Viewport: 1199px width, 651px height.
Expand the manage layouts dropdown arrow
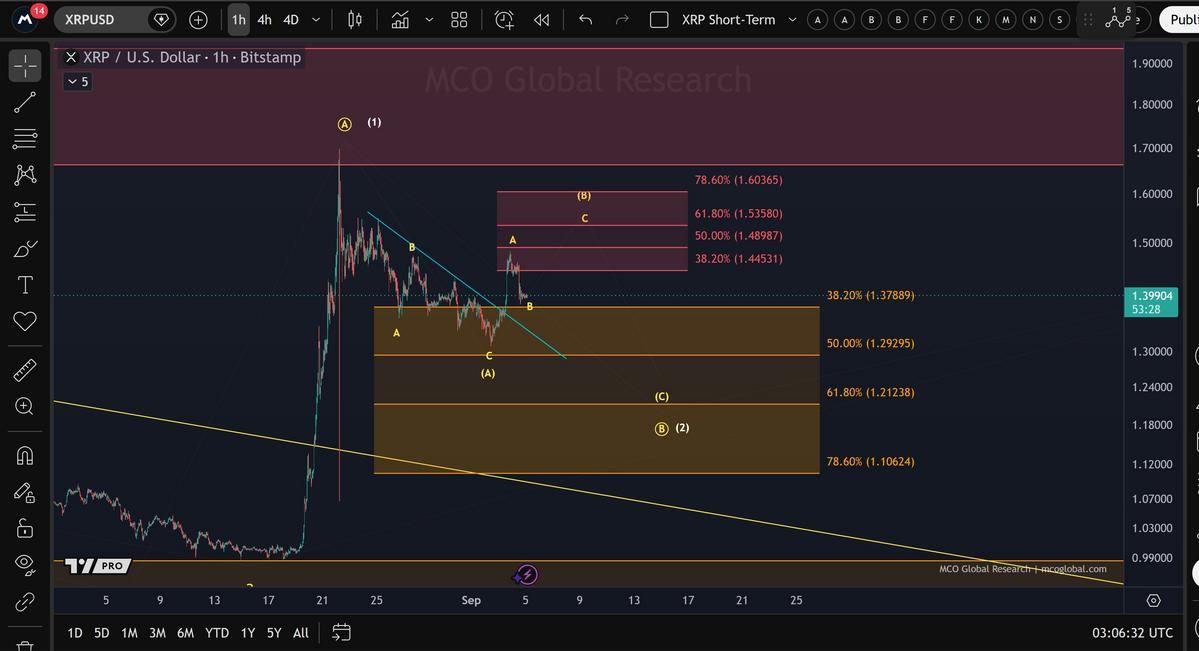click(792, 20)
